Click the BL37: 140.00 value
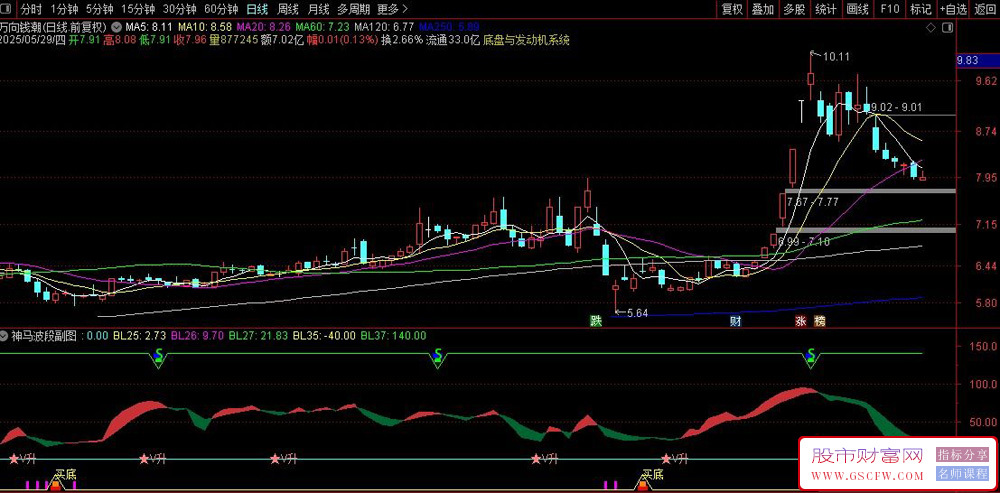Screen dimensions: 1000x493 393,335
